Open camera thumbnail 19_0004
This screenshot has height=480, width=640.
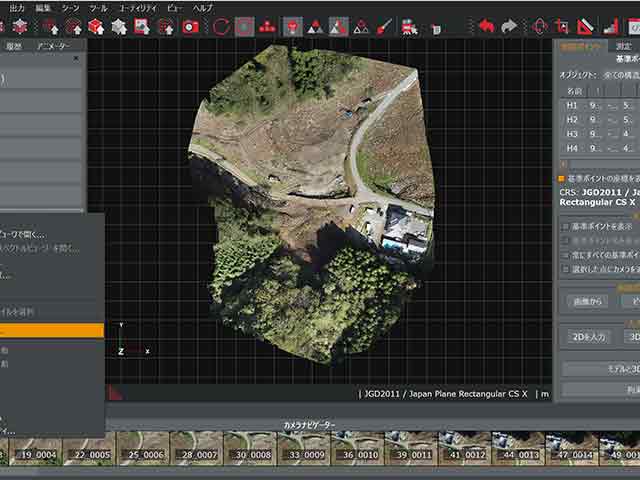(36, 448)
